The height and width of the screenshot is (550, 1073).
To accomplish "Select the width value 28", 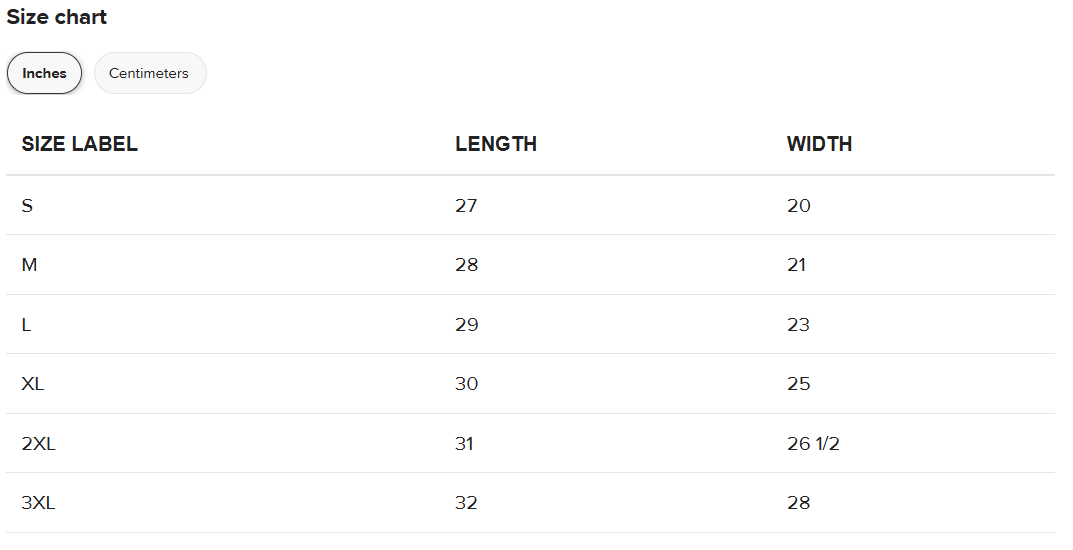I will point(798,503).
